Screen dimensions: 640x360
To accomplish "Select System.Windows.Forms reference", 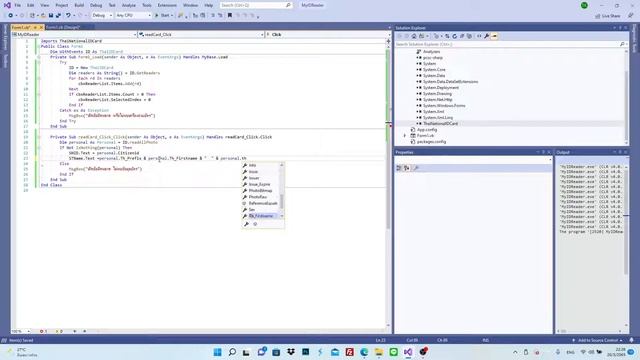I will pyautogui.click(x=444, y=106).
